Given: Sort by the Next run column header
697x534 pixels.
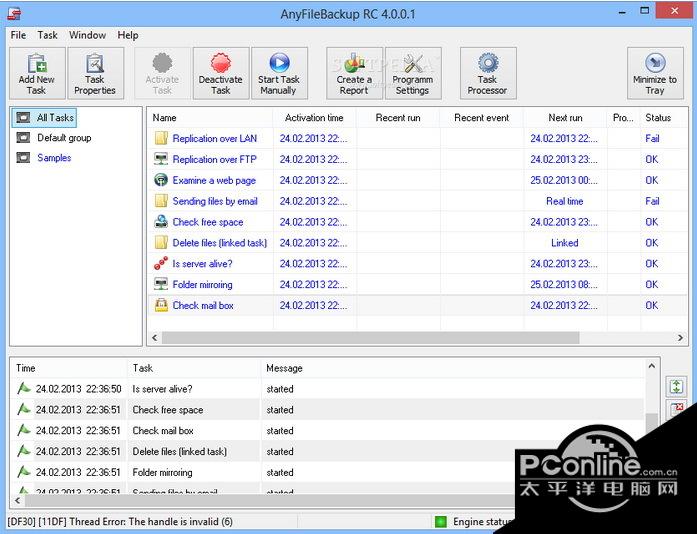Looking at the screenshot, I should click(565, 118).
